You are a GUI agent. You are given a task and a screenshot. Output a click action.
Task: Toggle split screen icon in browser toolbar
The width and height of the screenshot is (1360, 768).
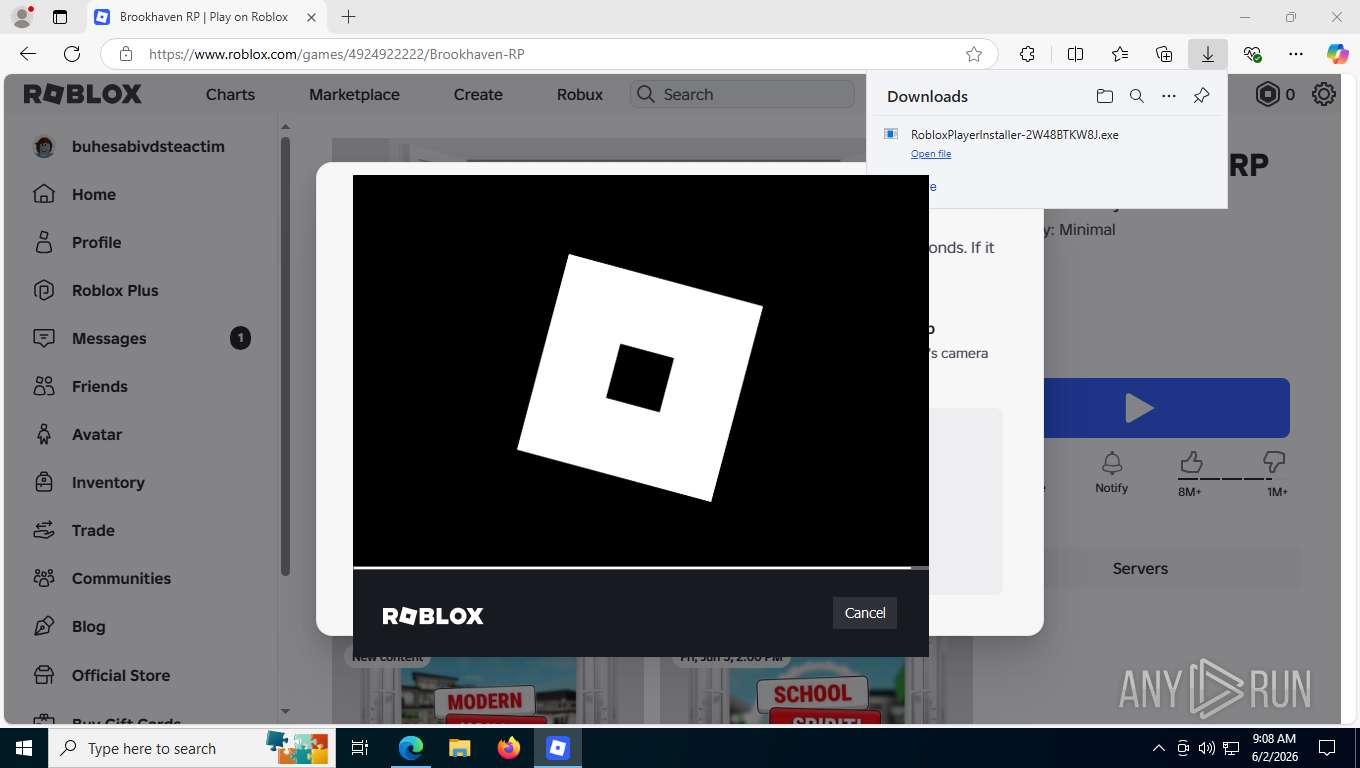[1075, 54]
